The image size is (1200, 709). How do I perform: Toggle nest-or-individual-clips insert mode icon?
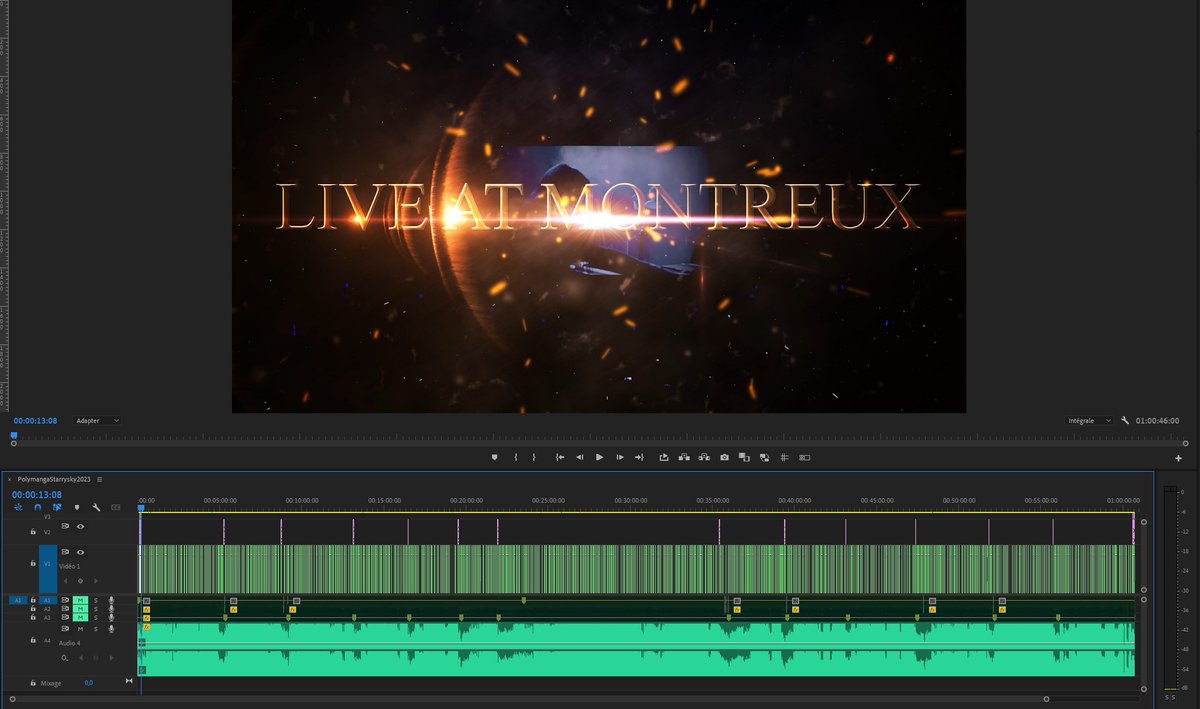(x=18, y=507)
